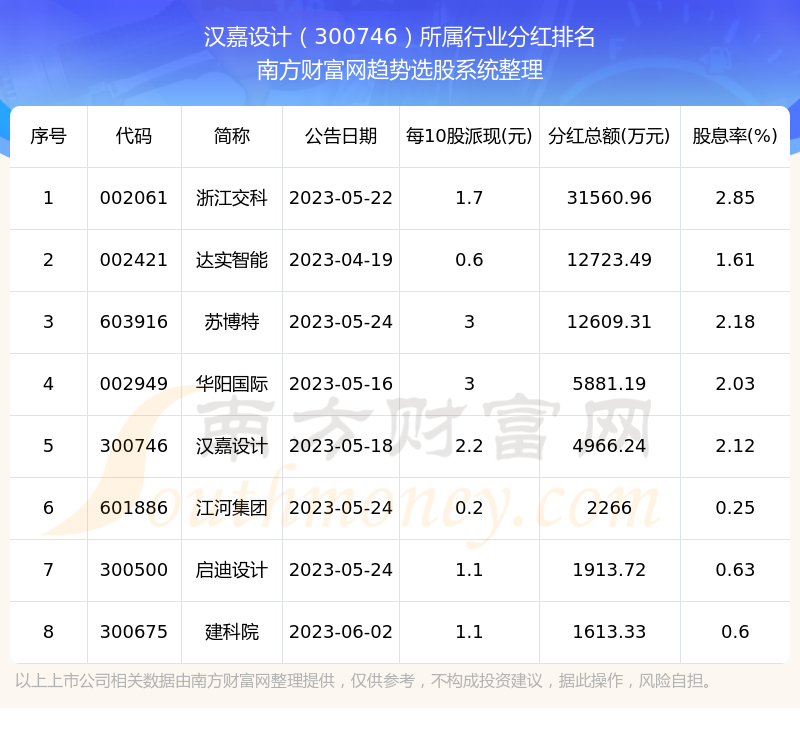Click dividend yield 2.18

click(735, 322)
